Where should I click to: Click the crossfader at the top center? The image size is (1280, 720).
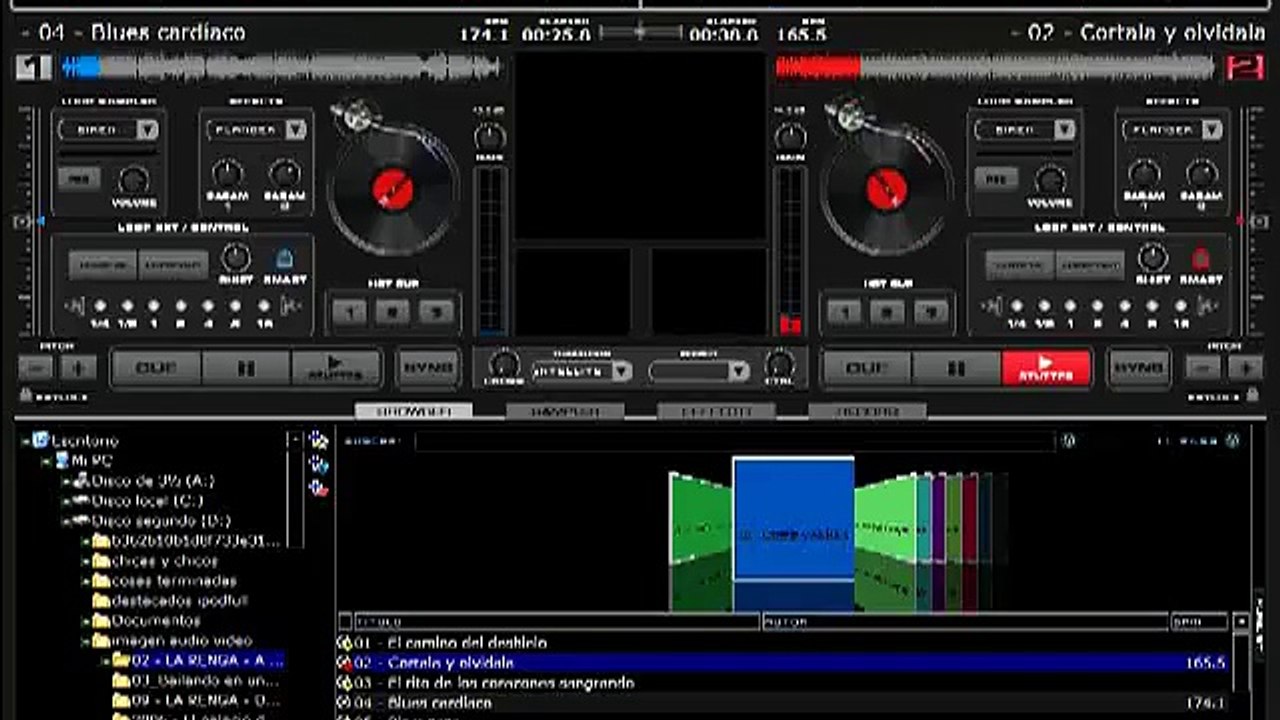pos(640,32)
